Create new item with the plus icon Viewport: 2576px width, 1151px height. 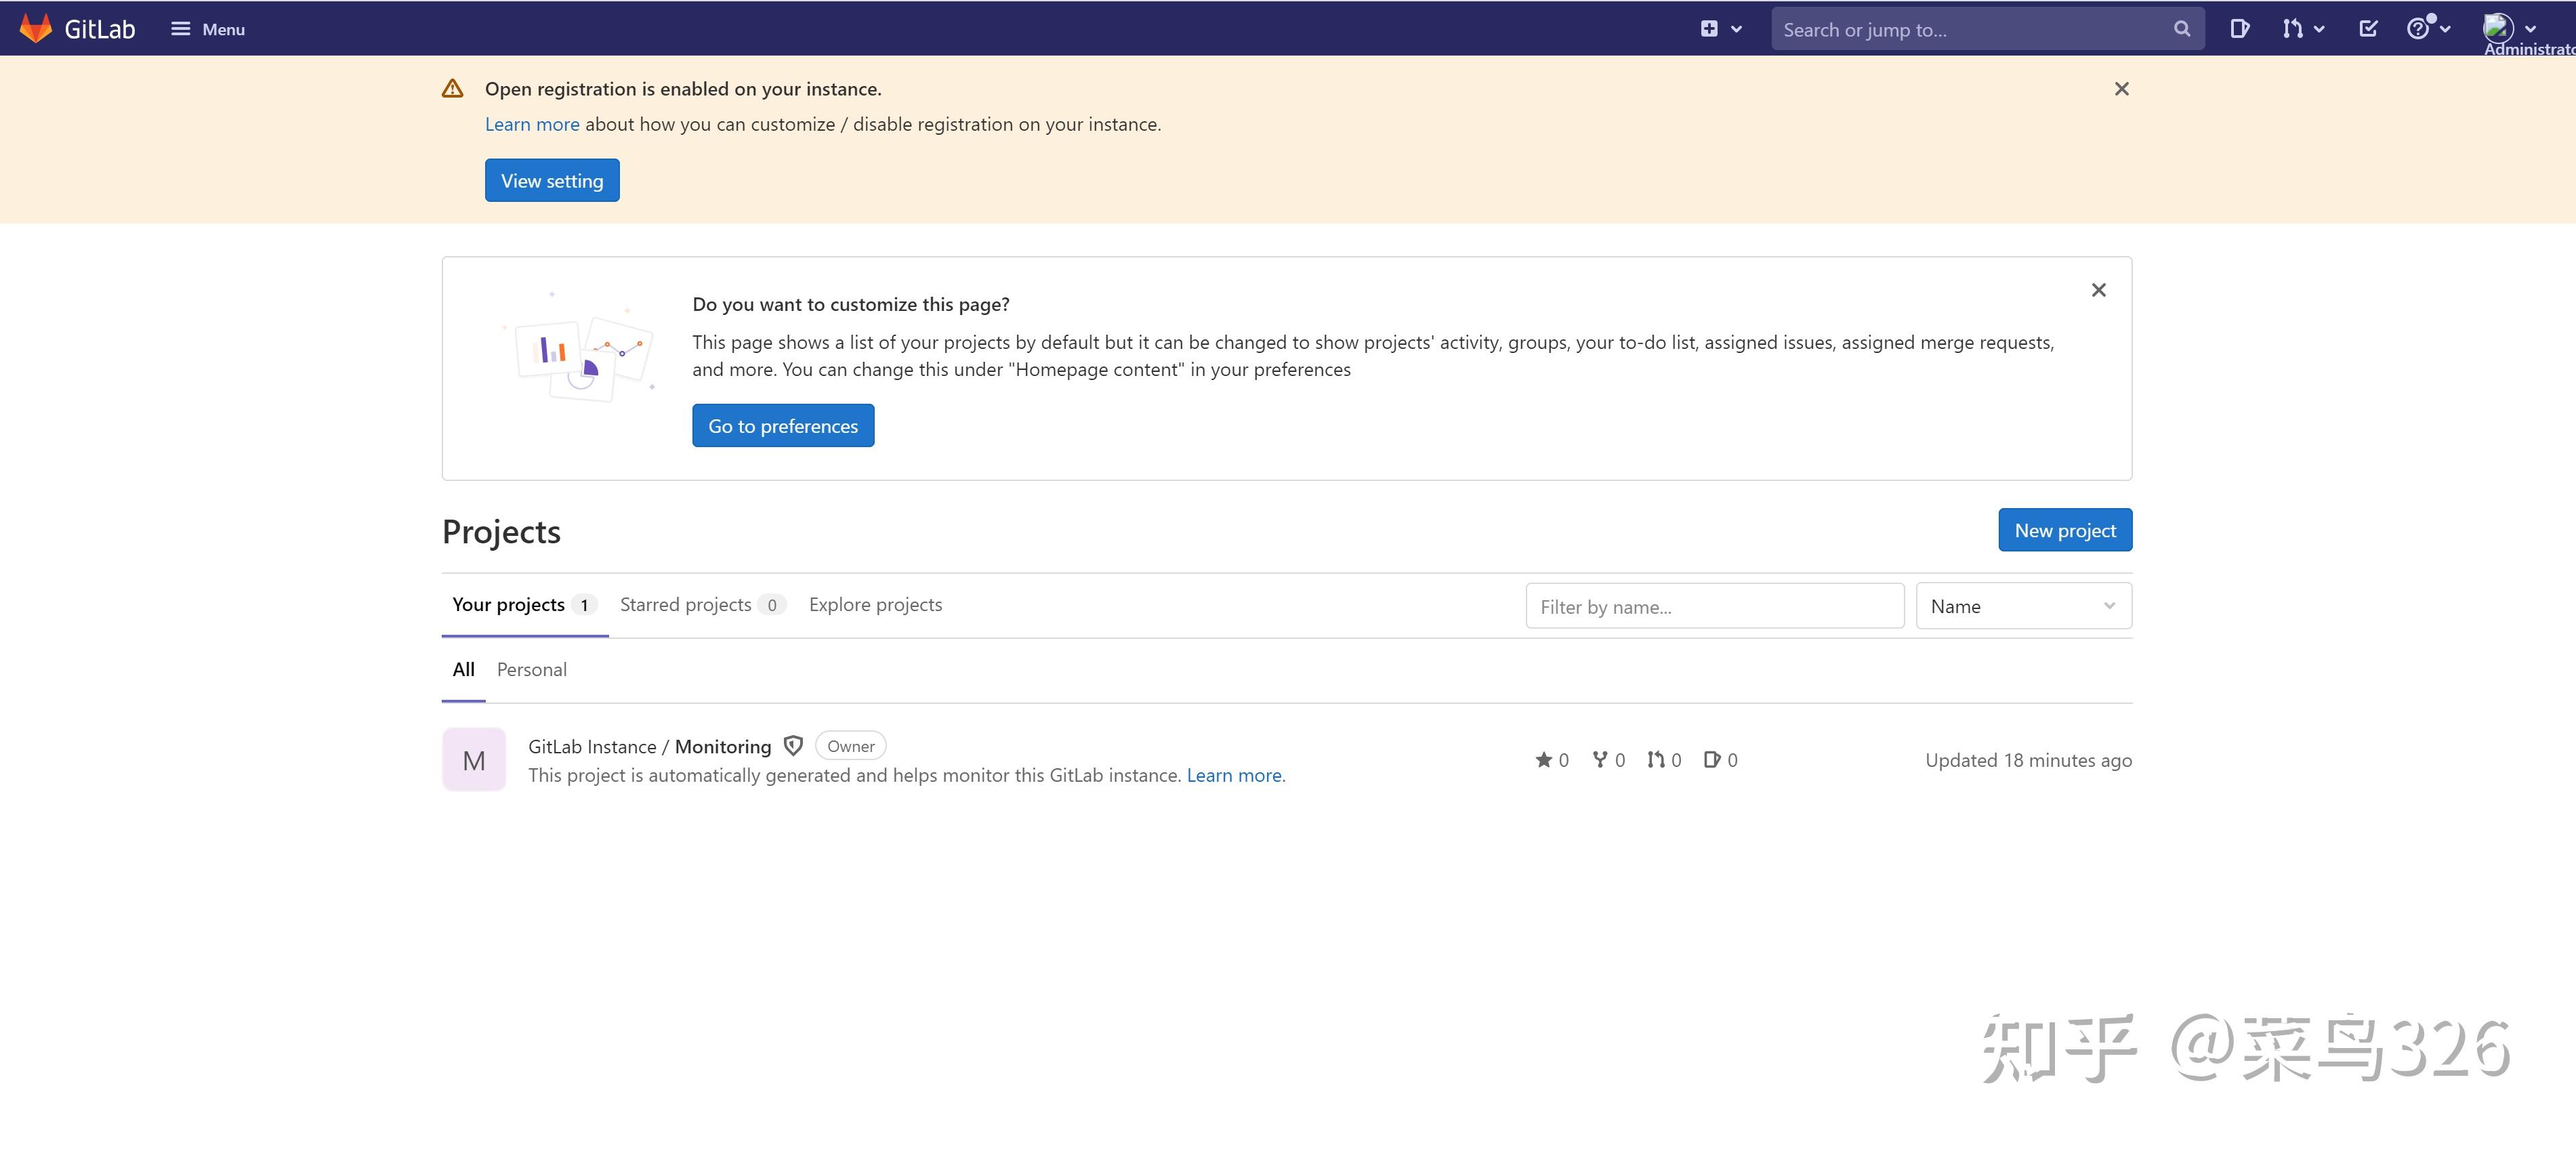(x=1710, y=28)
